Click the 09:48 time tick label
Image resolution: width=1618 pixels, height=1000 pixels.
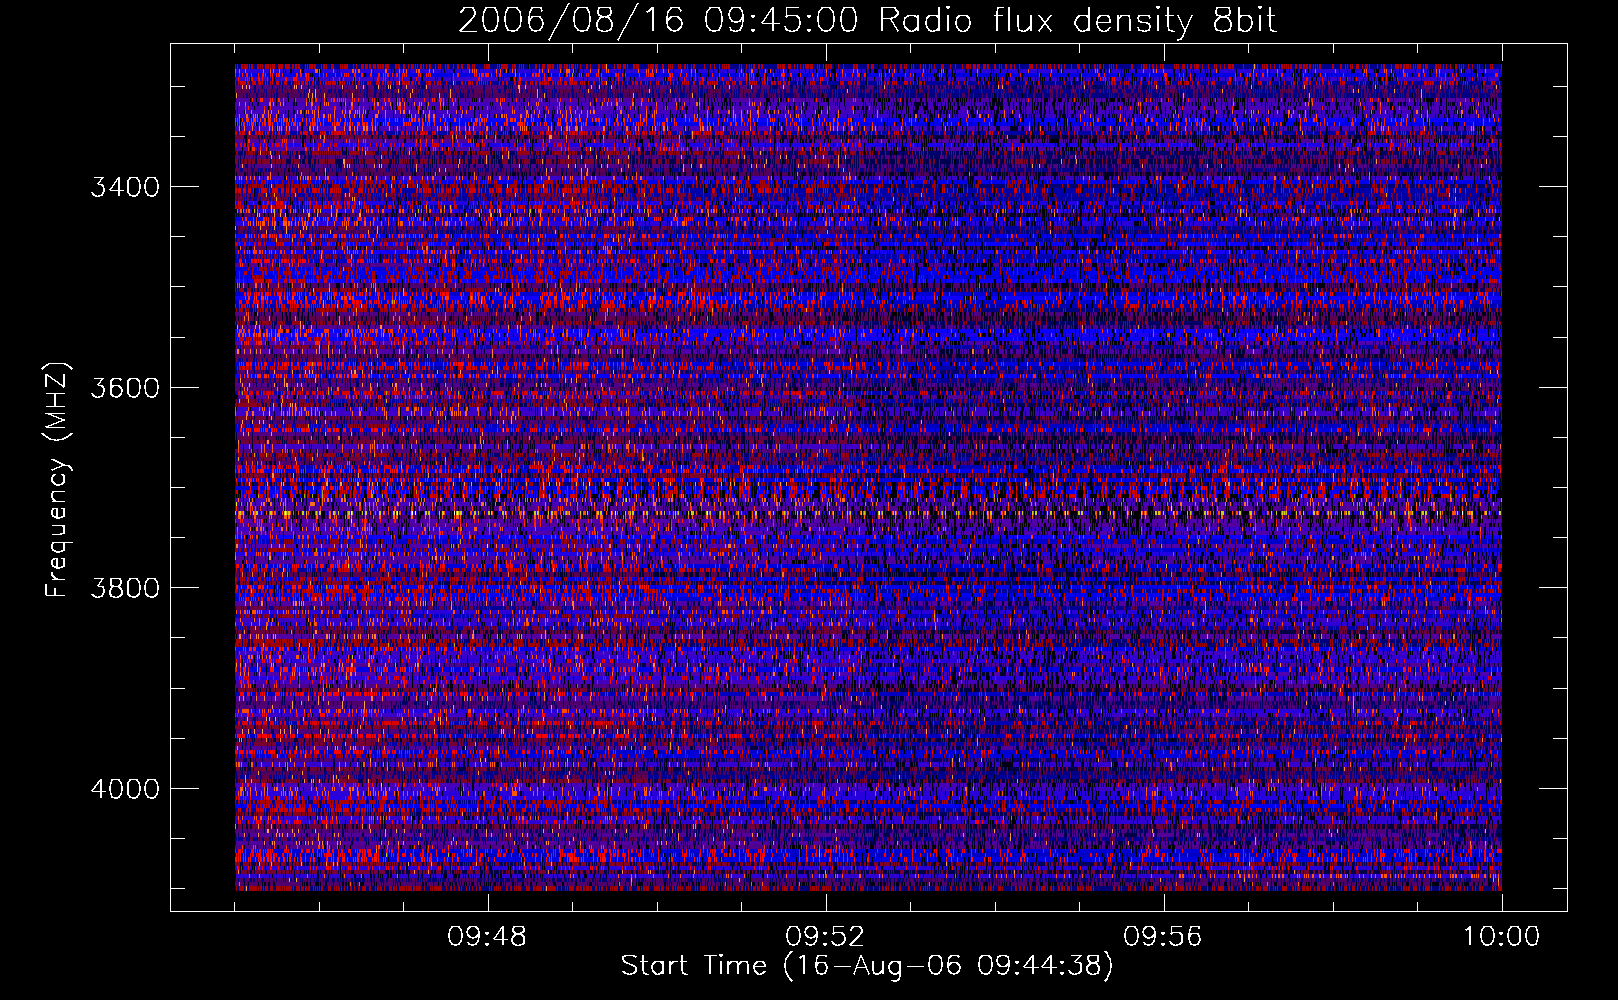point(487,937)
